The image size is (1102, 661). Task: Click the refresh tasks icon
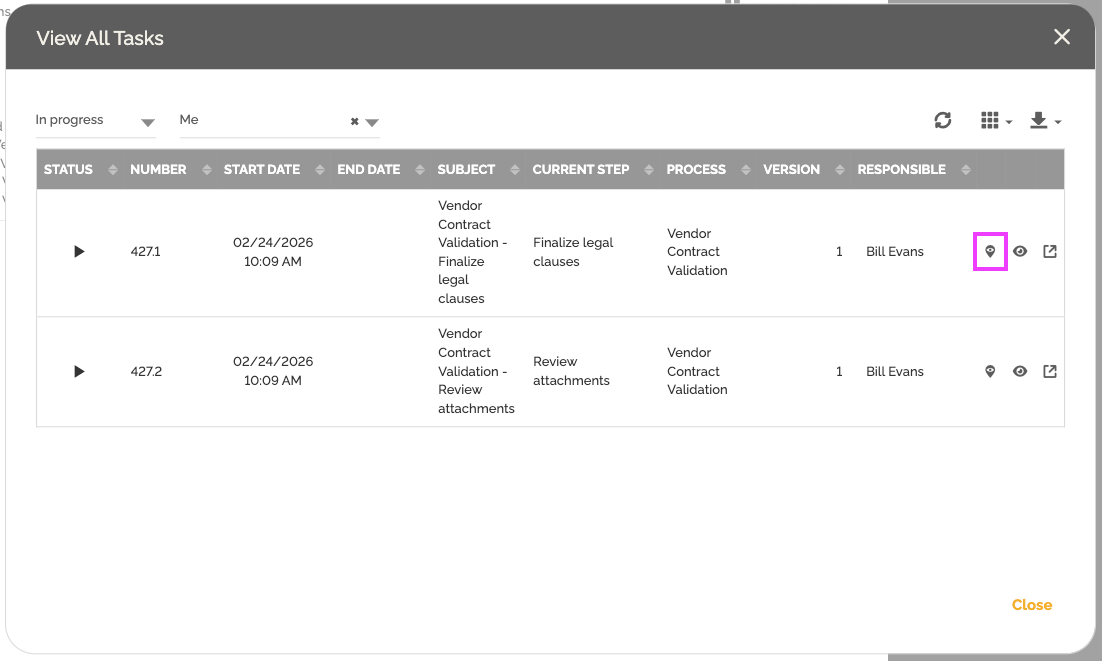942,120
